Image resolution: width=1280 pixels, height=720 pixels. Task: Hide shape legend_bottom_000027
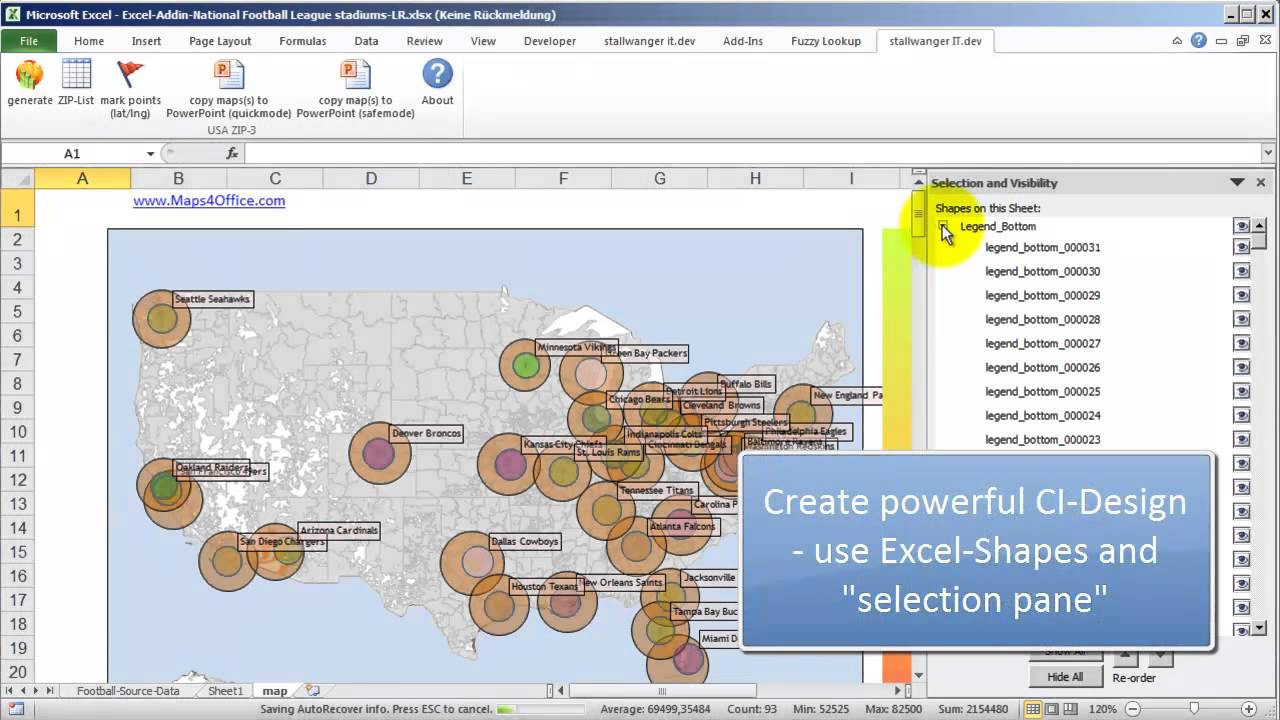(x=1242, y=343)
